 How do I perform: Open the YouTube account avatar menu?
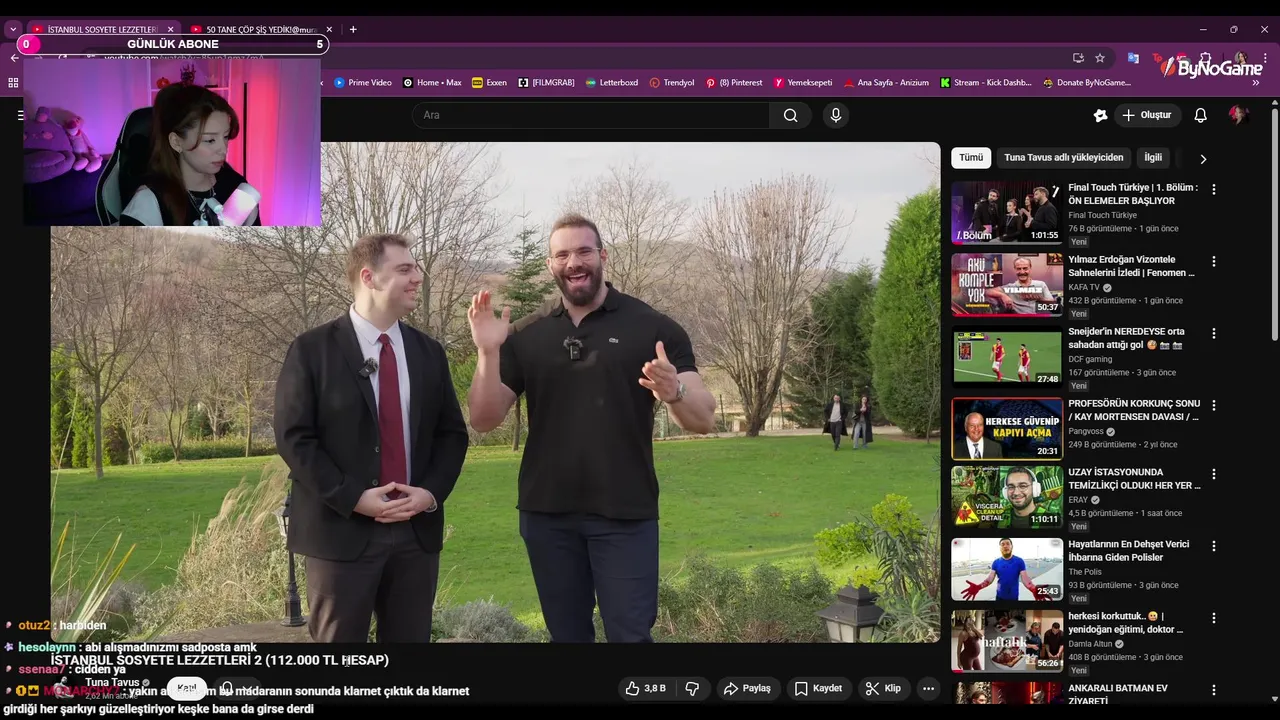pos(1238,115)
